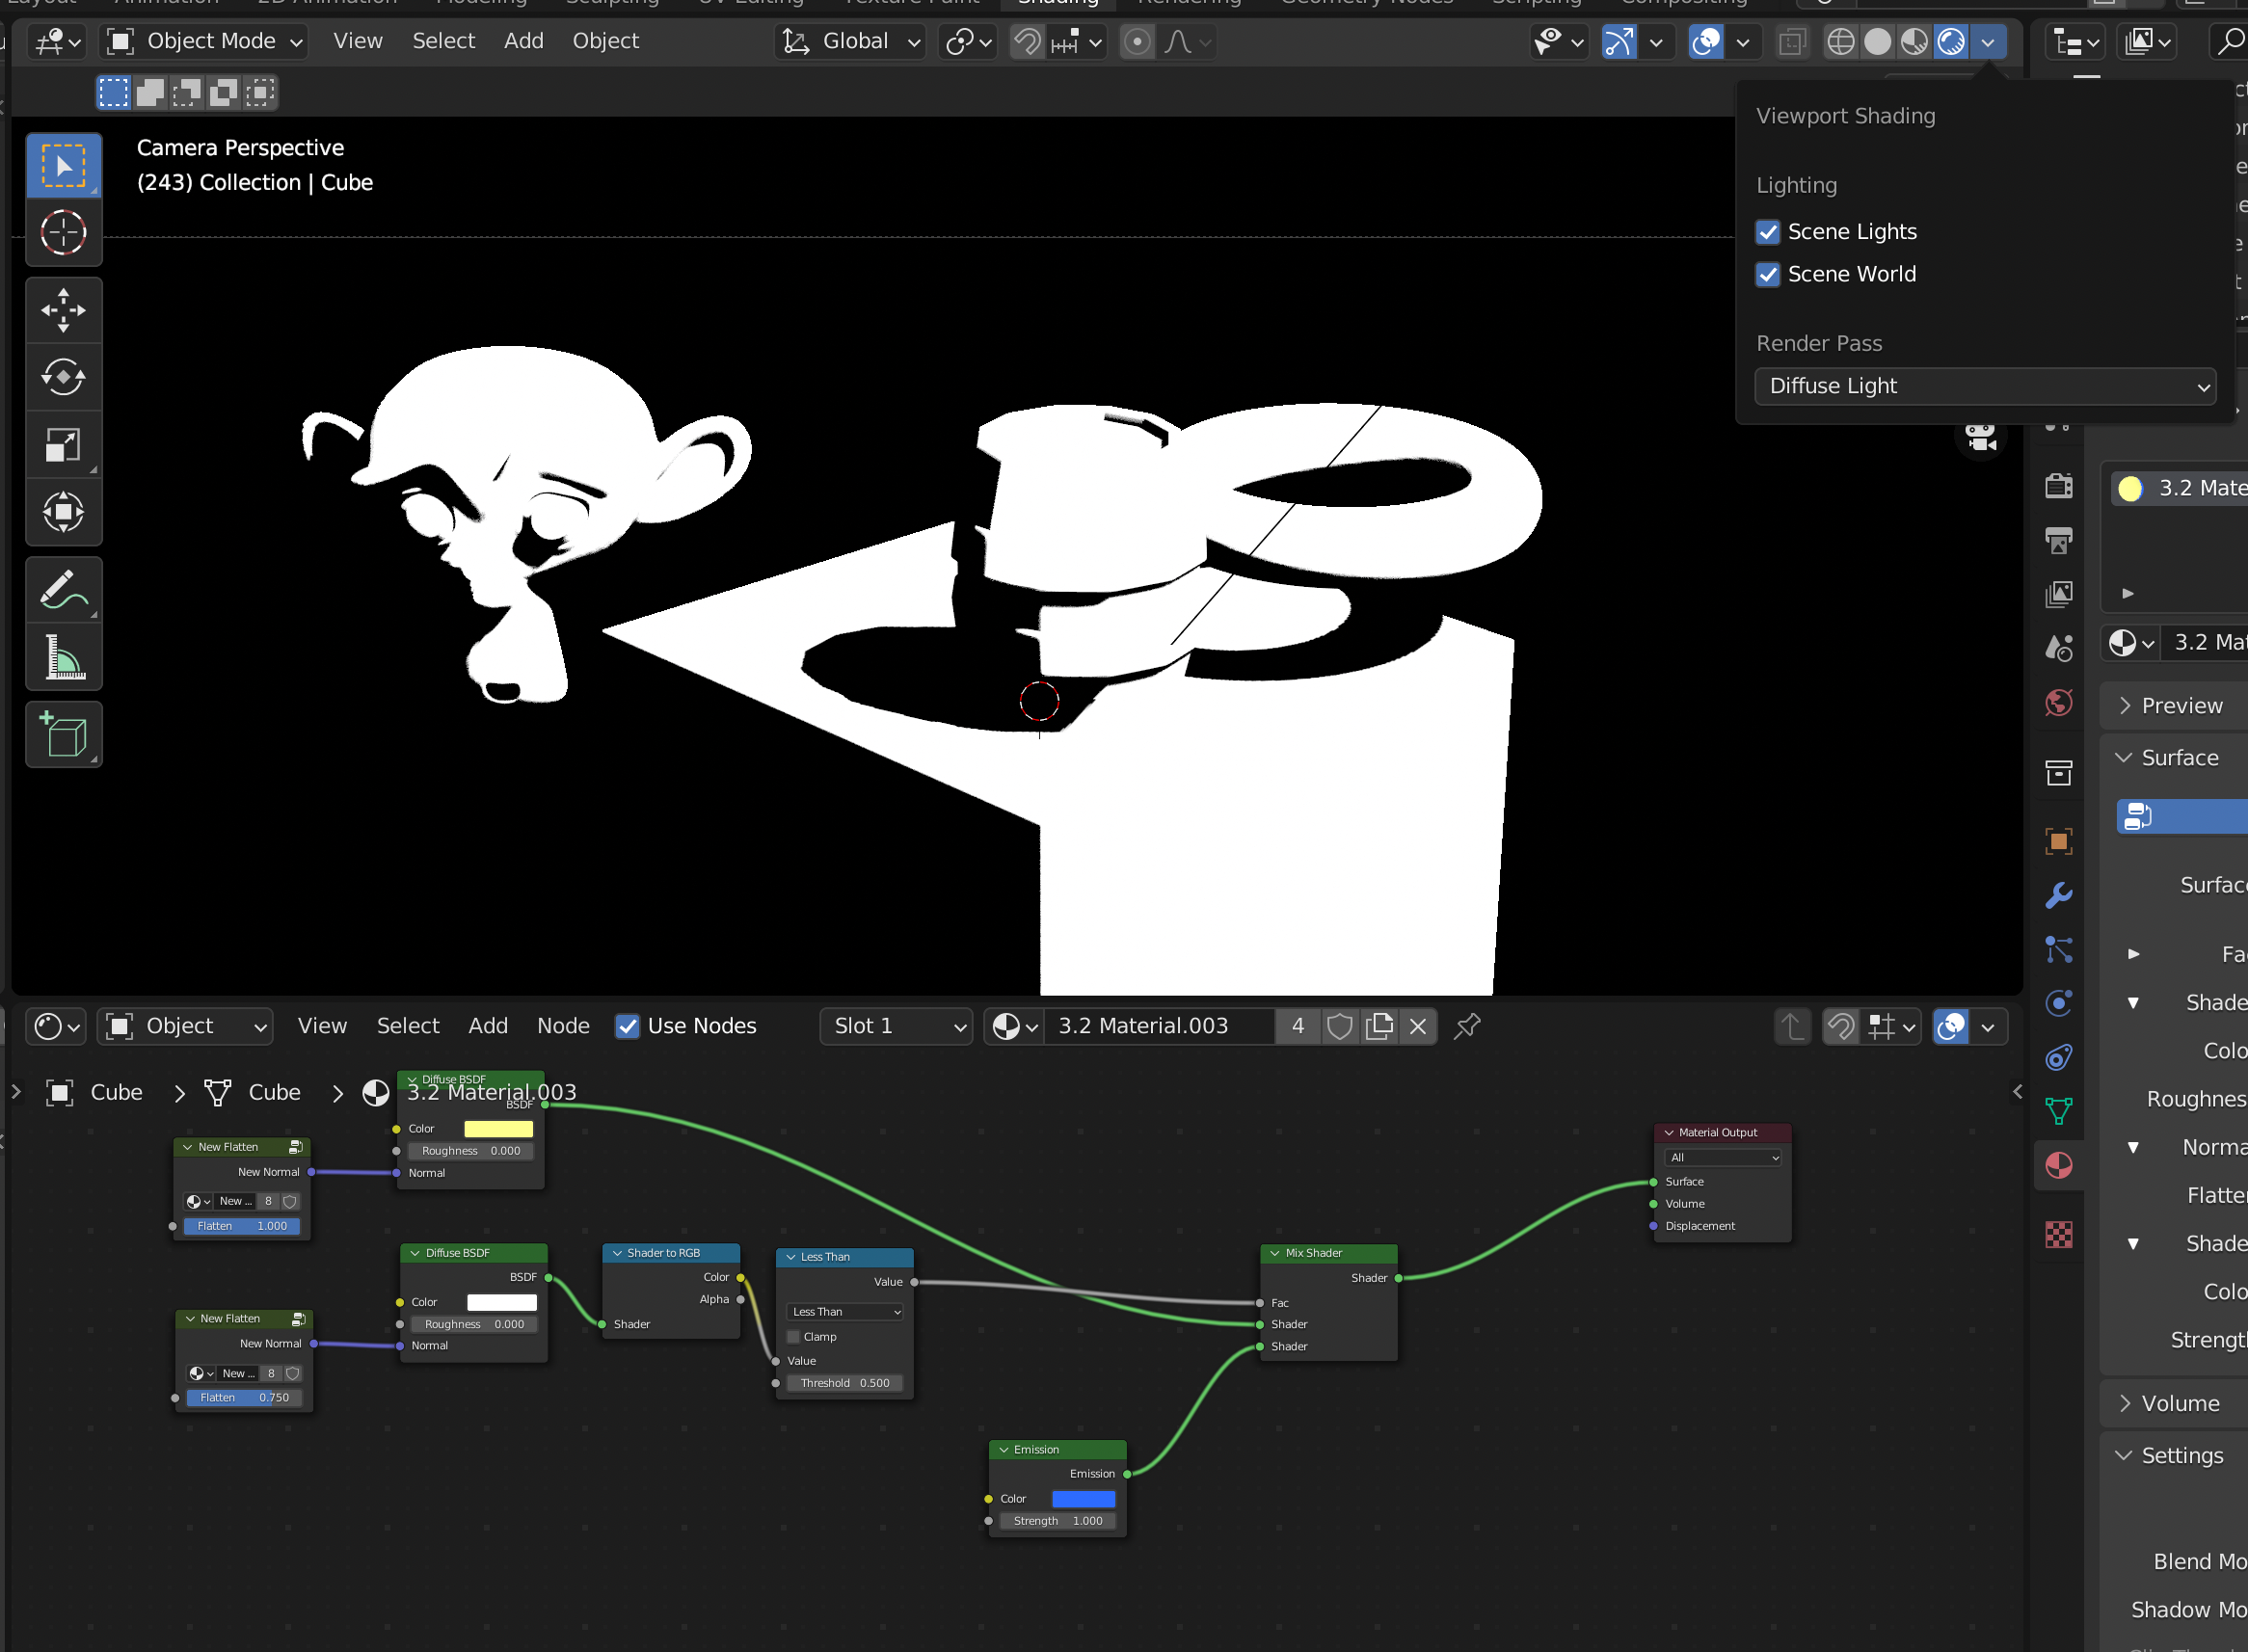Screen dimensions: 2248x1652
Task: Open the 3D viewport Object menu
Action: tap(606, 41)
